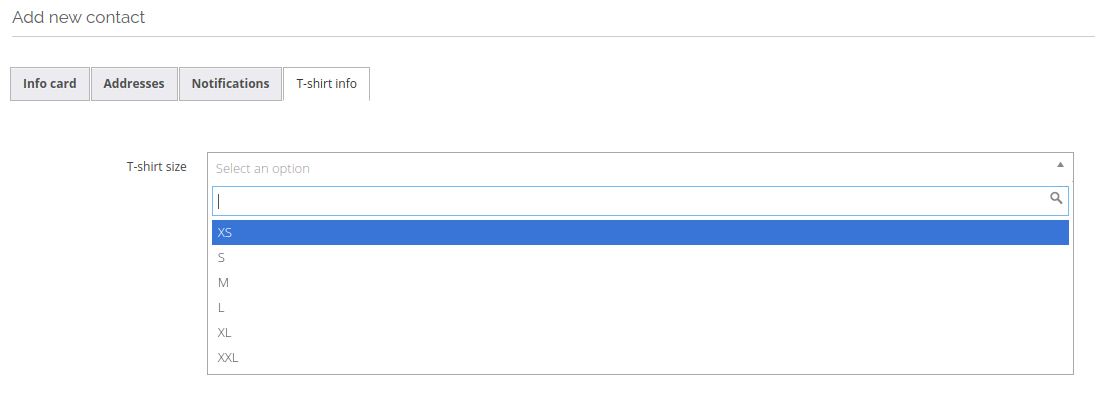The width and height of the screenshot is (1095, 393).
Task: Click the blue highlighted row right of XS
Action: [x=649, y=232]
